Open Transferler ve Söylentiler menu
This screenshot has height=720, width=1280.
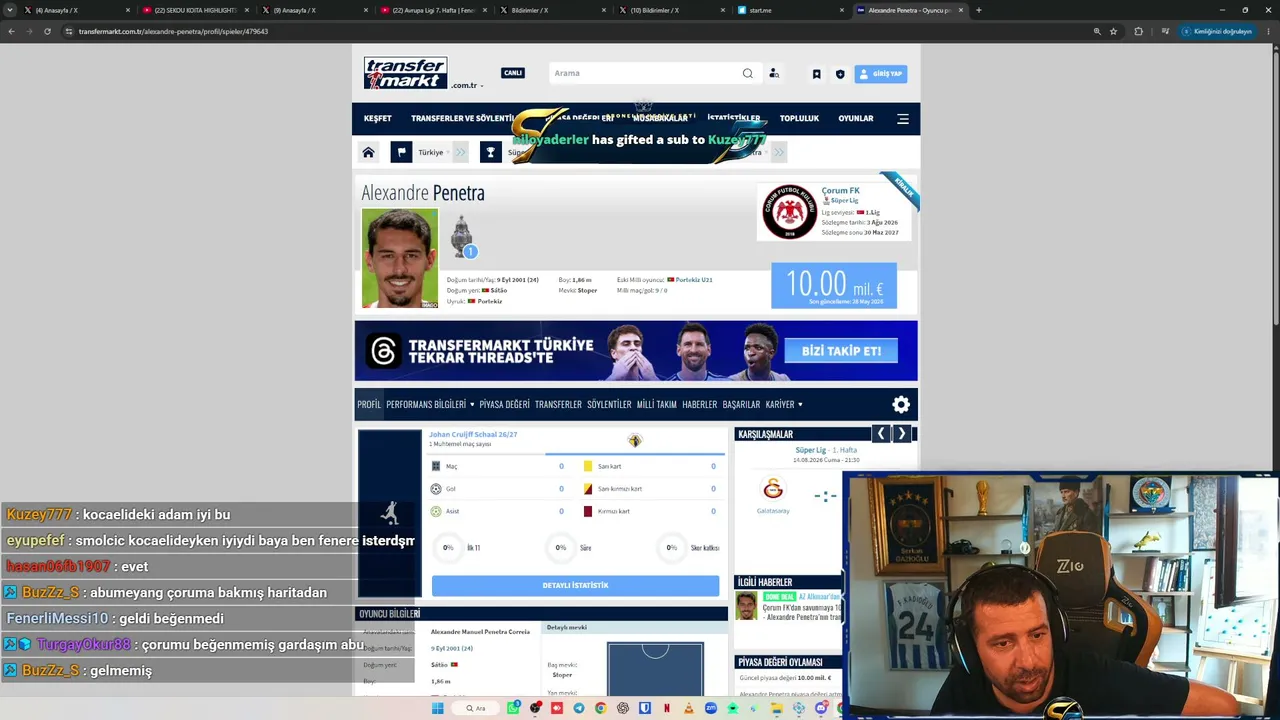pyautogui.click(x=462, y=118)
